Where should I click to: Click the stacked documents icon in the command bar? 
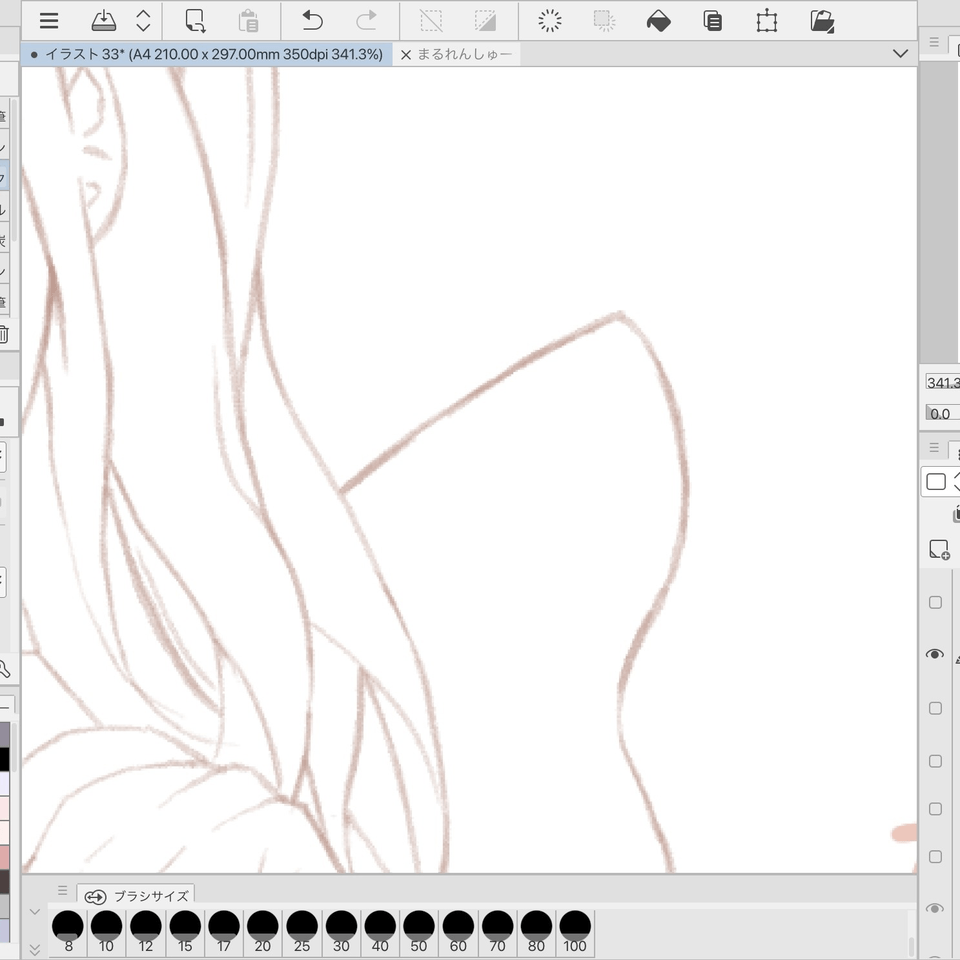click(x=713, y=21)
